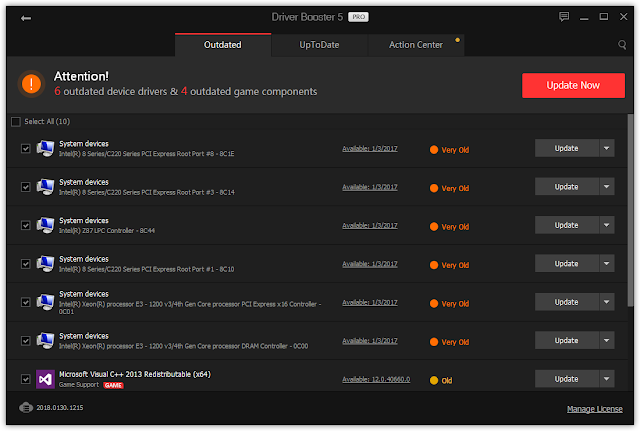The image size is (640, 431).
Task: Click device icon for Root Port #1 - 8C10
Action: pos(45,264)
